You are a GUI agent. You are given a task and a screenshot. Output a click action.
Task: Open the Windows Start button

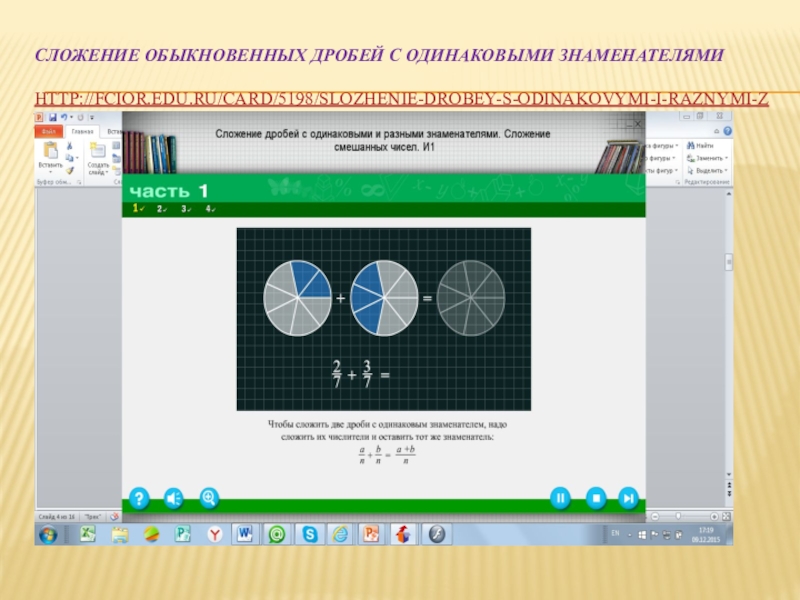(48, 535)
